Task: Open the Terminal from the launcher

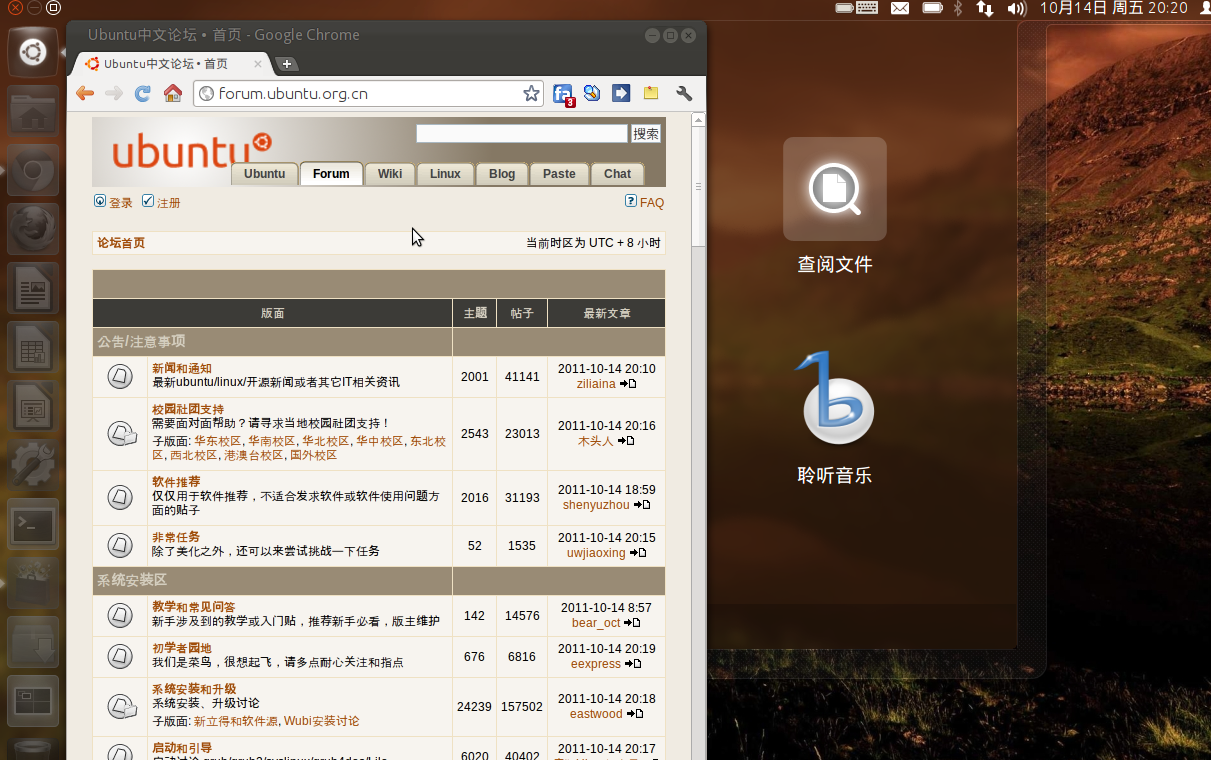Action: 33,523
